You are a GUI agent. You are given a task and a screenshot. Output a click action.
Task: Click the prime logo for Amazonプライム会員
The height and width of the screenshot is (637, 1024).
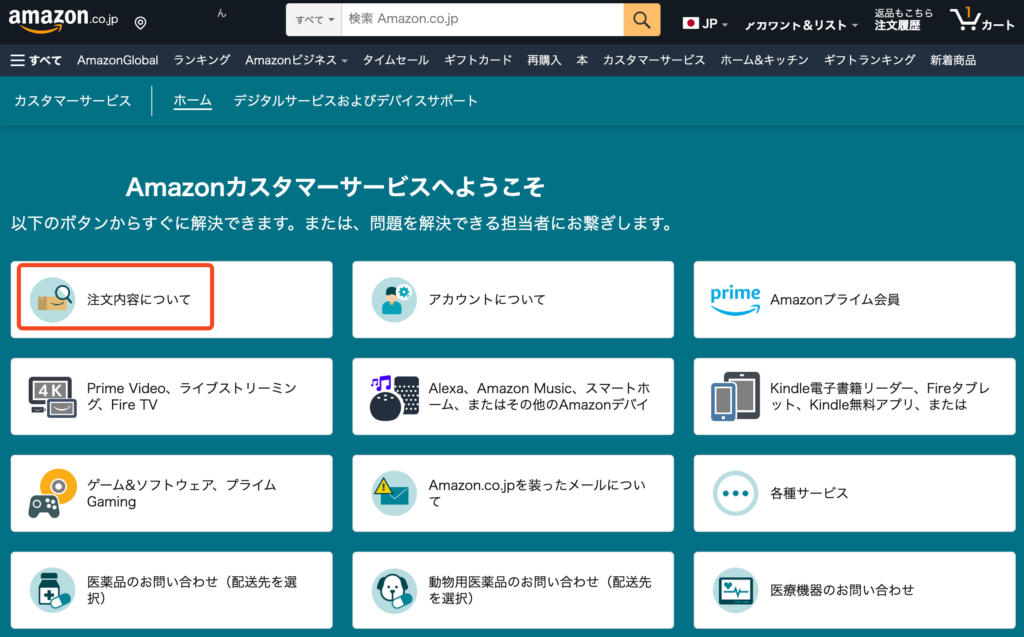click(x=735, y=299)
